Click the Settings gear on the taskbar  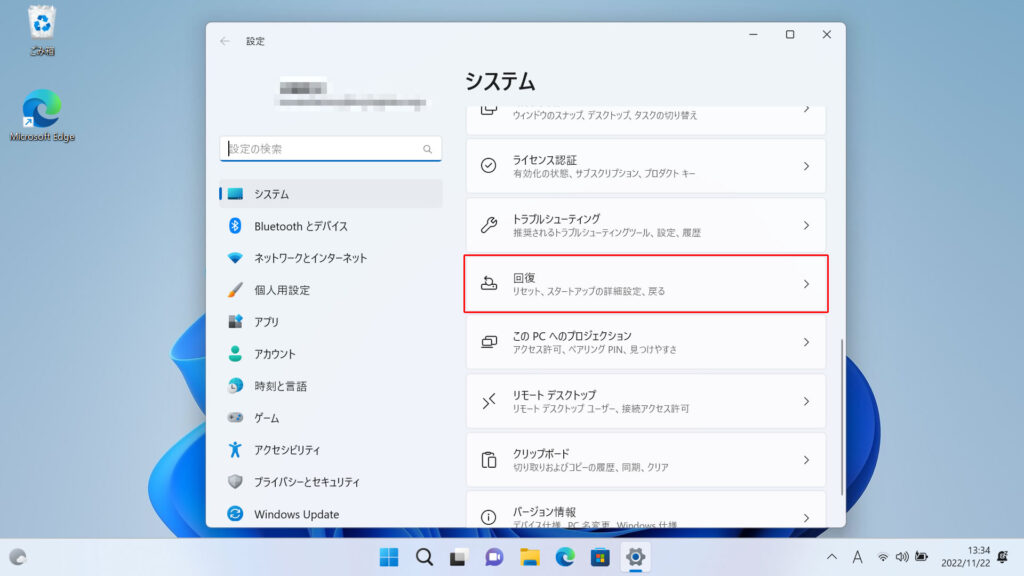635,557
